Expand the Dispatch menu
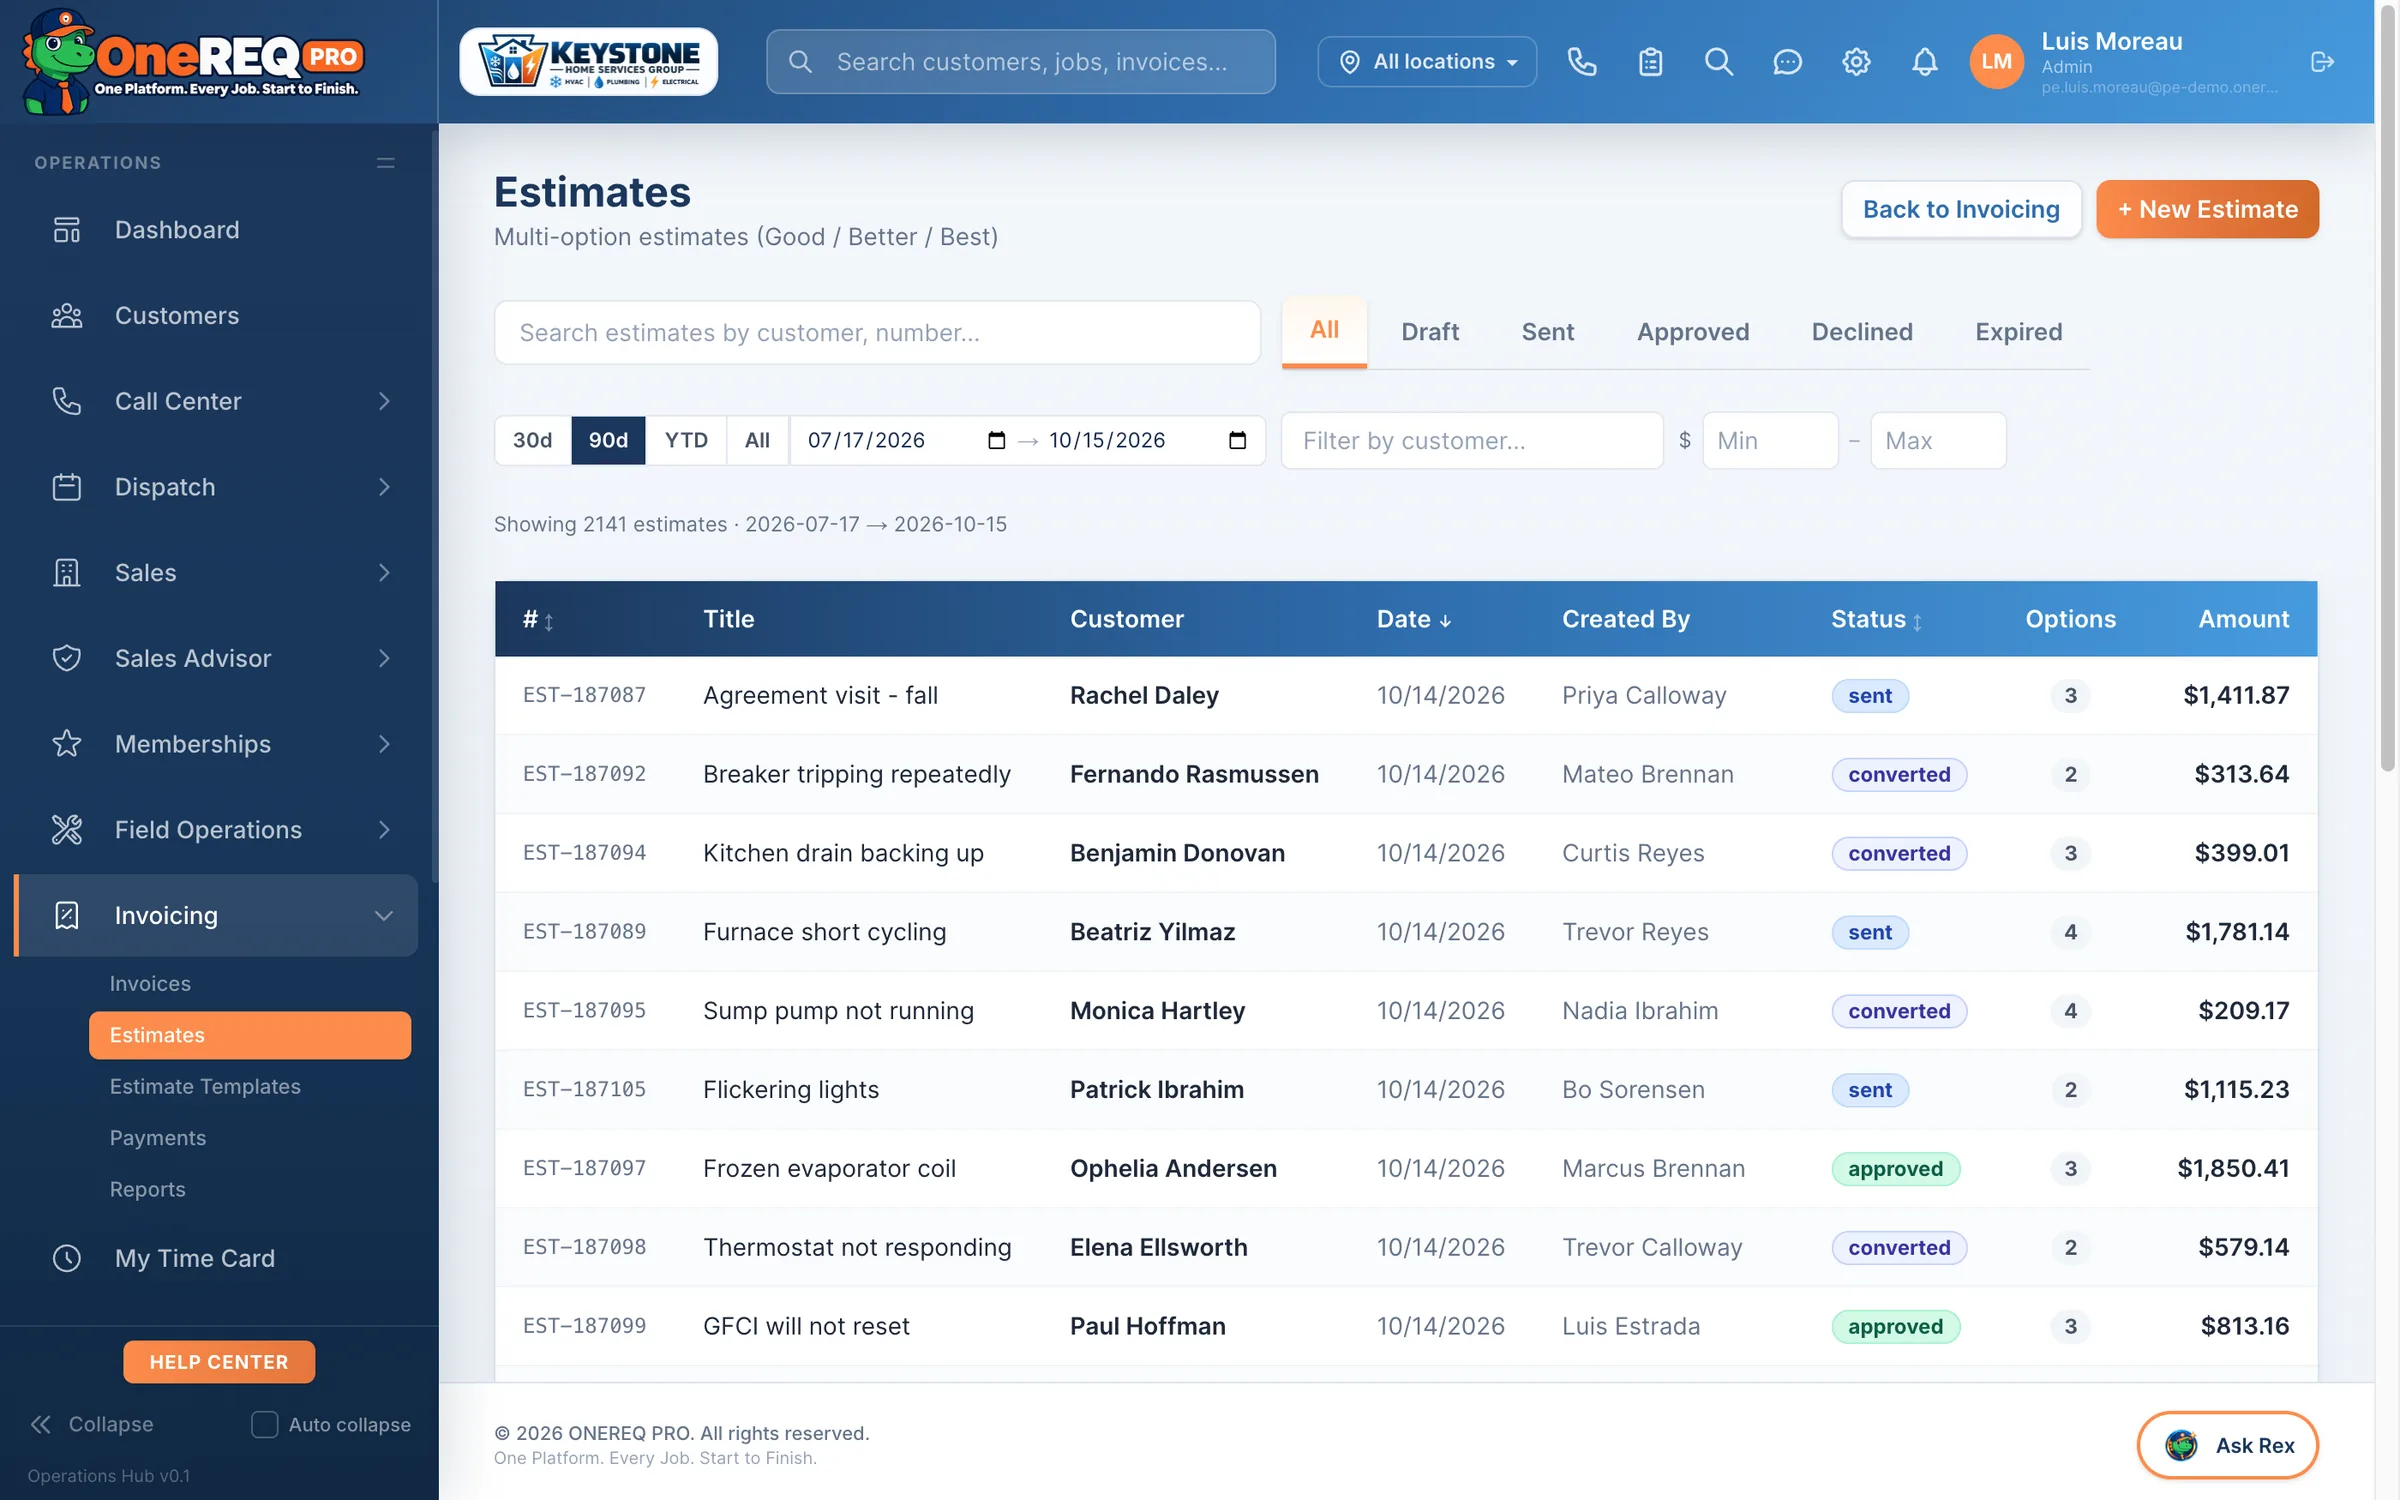The image size is (2400, 1500). tap(216, 487)
